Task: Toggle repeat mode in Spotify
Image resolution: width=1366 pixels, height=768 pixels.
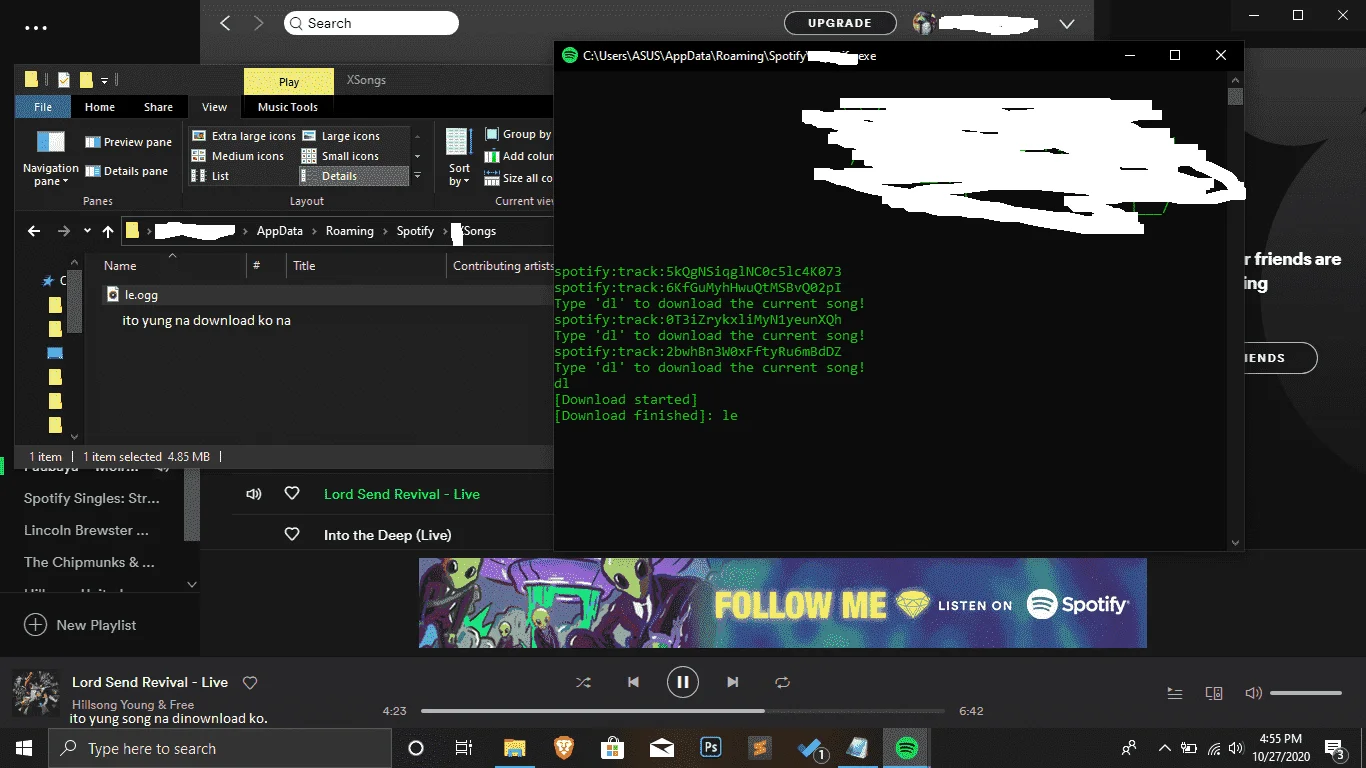Action: coord(782,682)
